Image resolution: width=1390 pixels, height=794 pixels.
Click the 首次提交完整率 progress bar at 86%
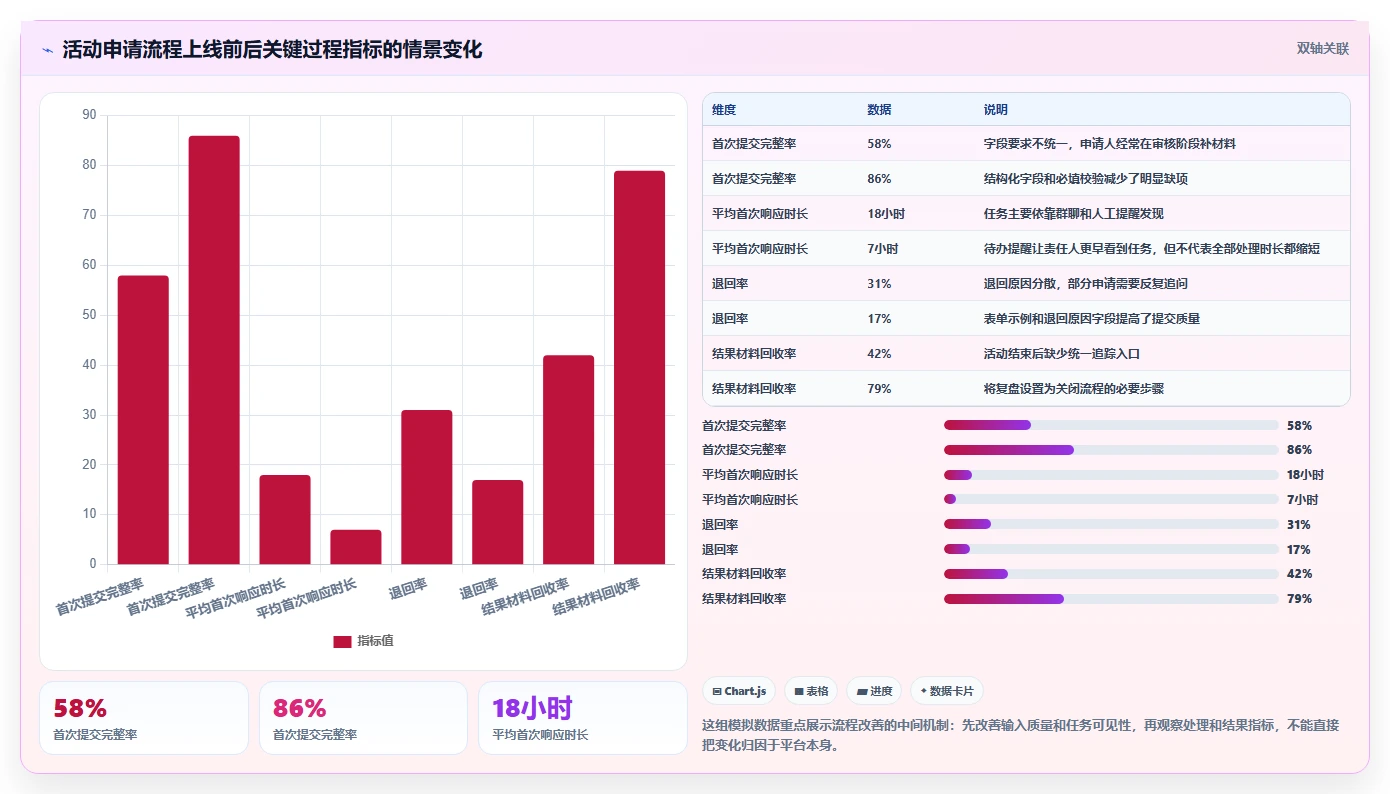pyautogui.click(x=1111, y=450)
